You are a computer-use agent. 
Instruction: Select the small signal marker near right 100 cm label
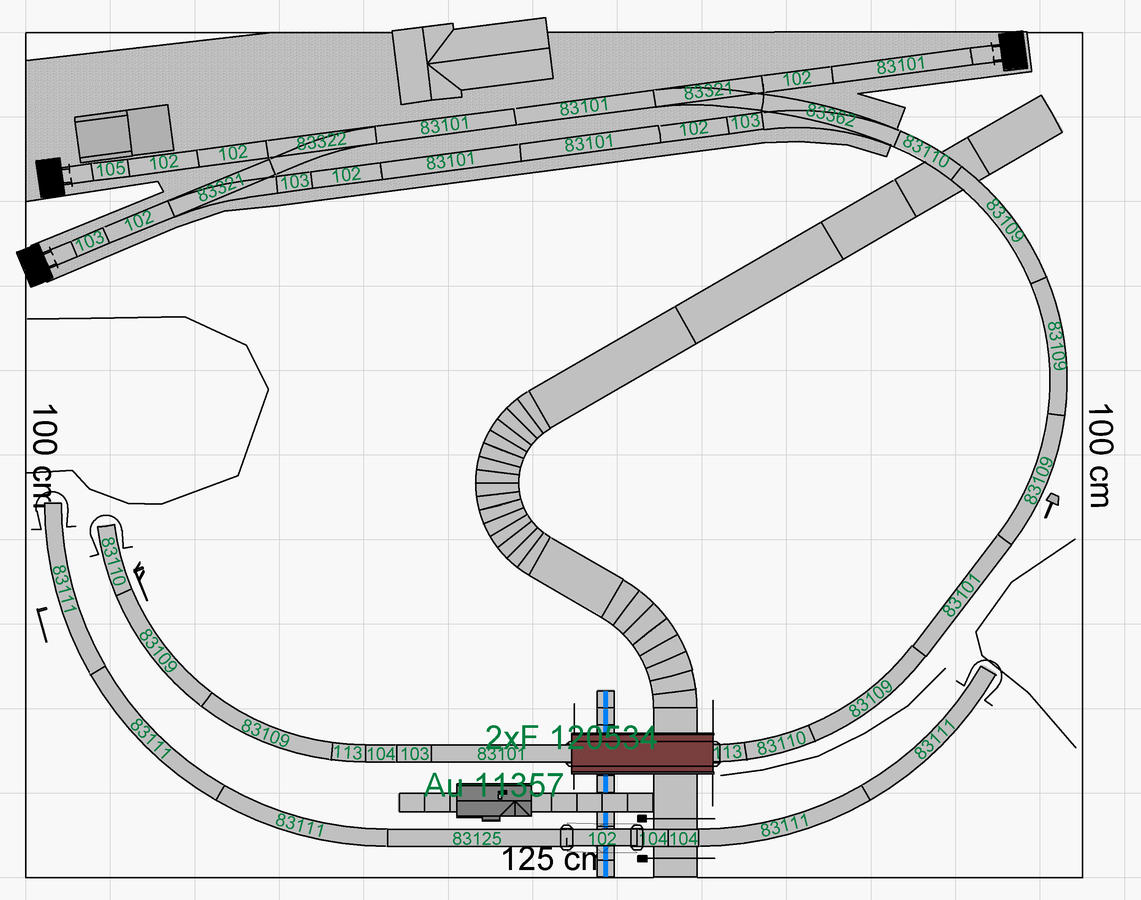(1051, 500)
